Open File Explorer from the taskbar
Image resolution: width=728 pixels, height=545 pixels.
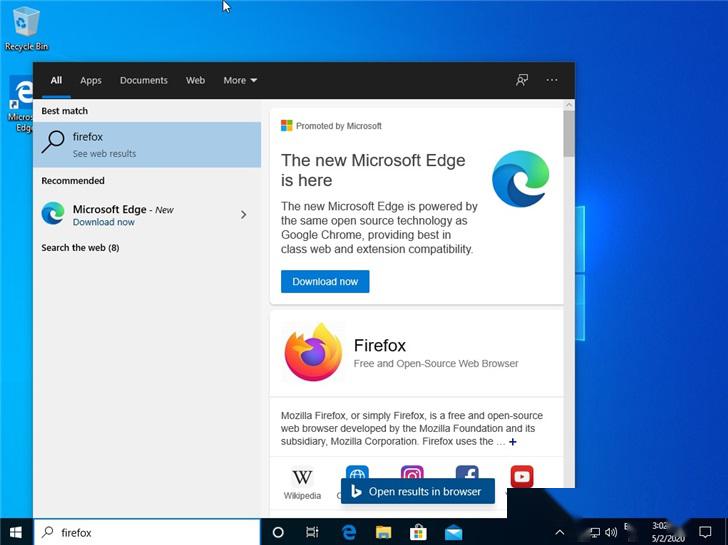(x=384, y=532)
